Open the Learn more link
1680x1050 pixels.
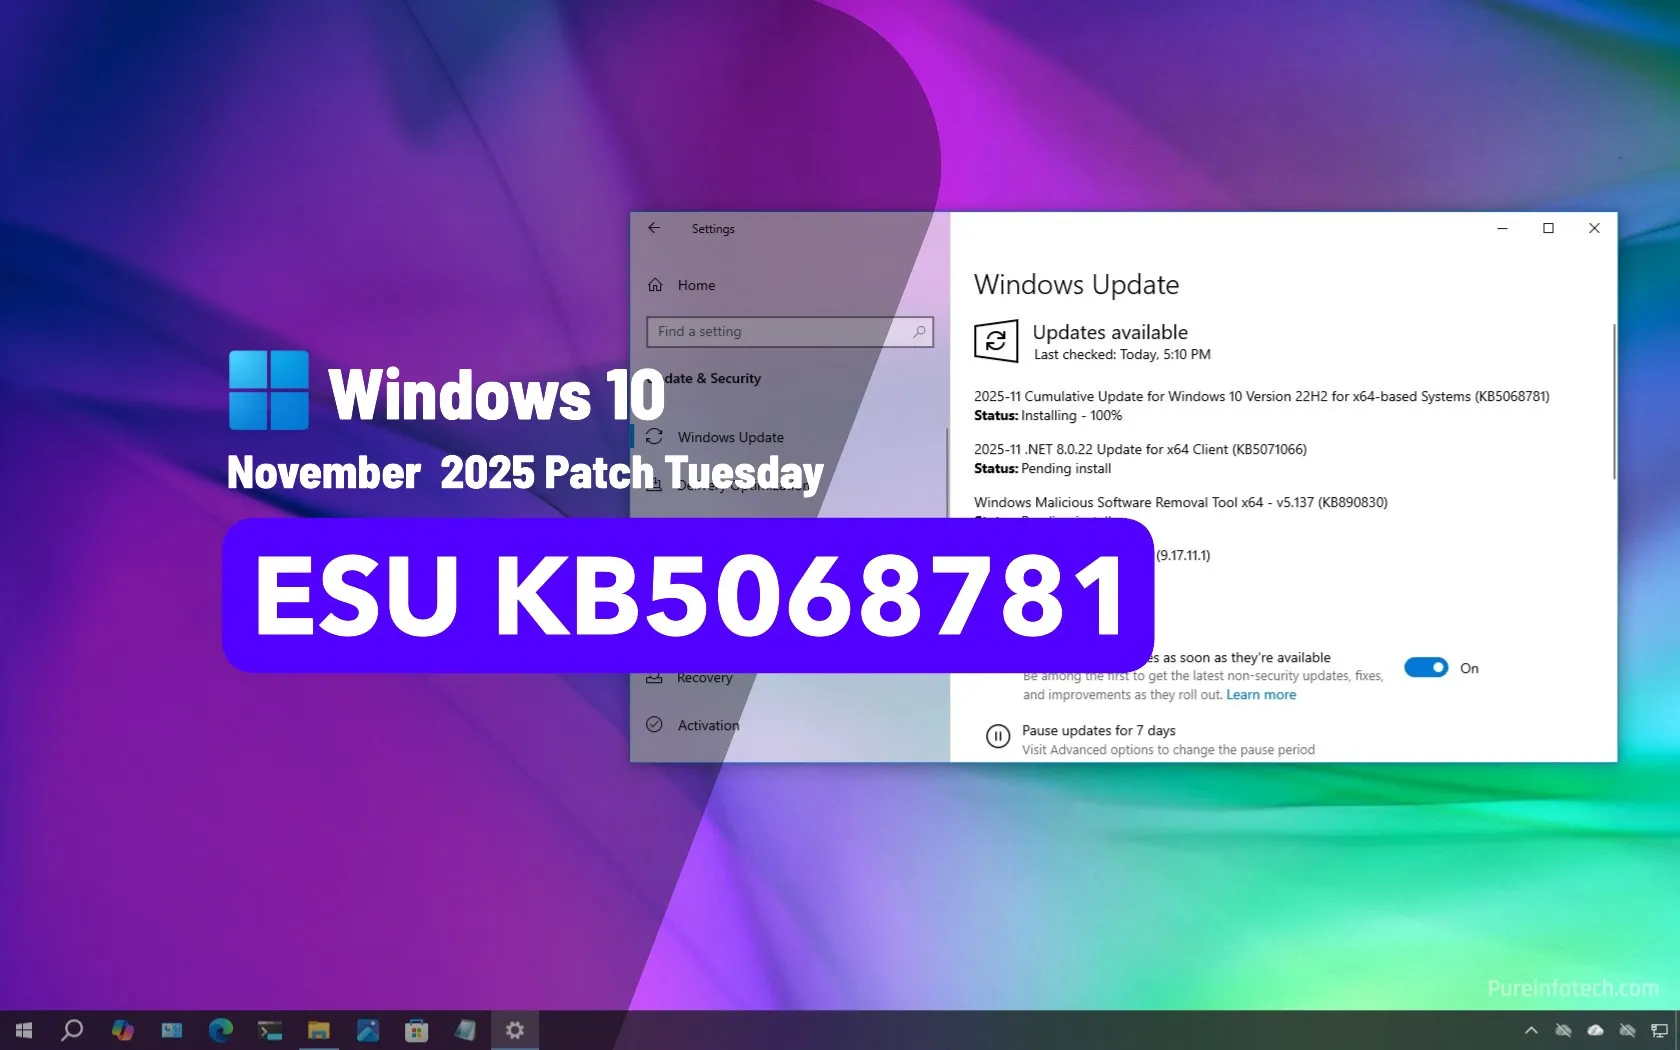tap(1260, 694)
